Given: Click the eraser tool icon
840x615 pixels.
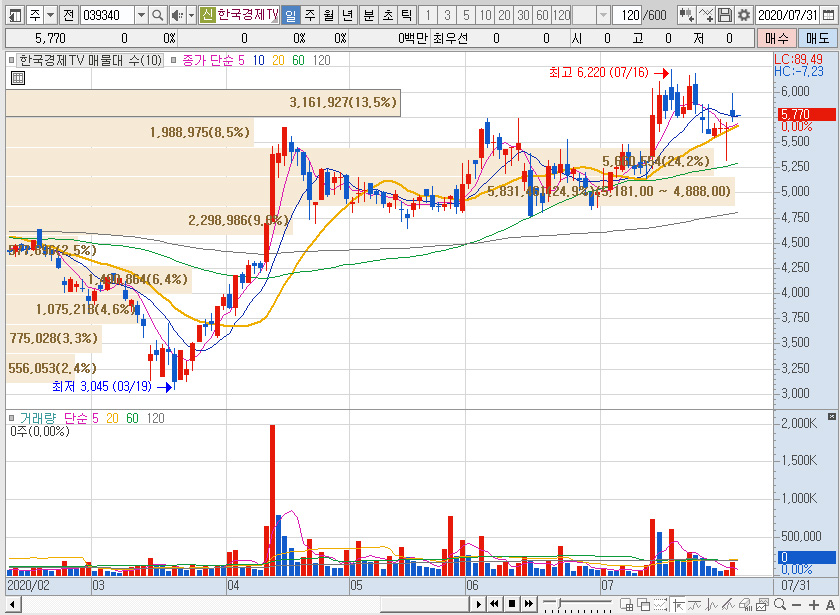Looking at the screenshot, I should point(745,604).
